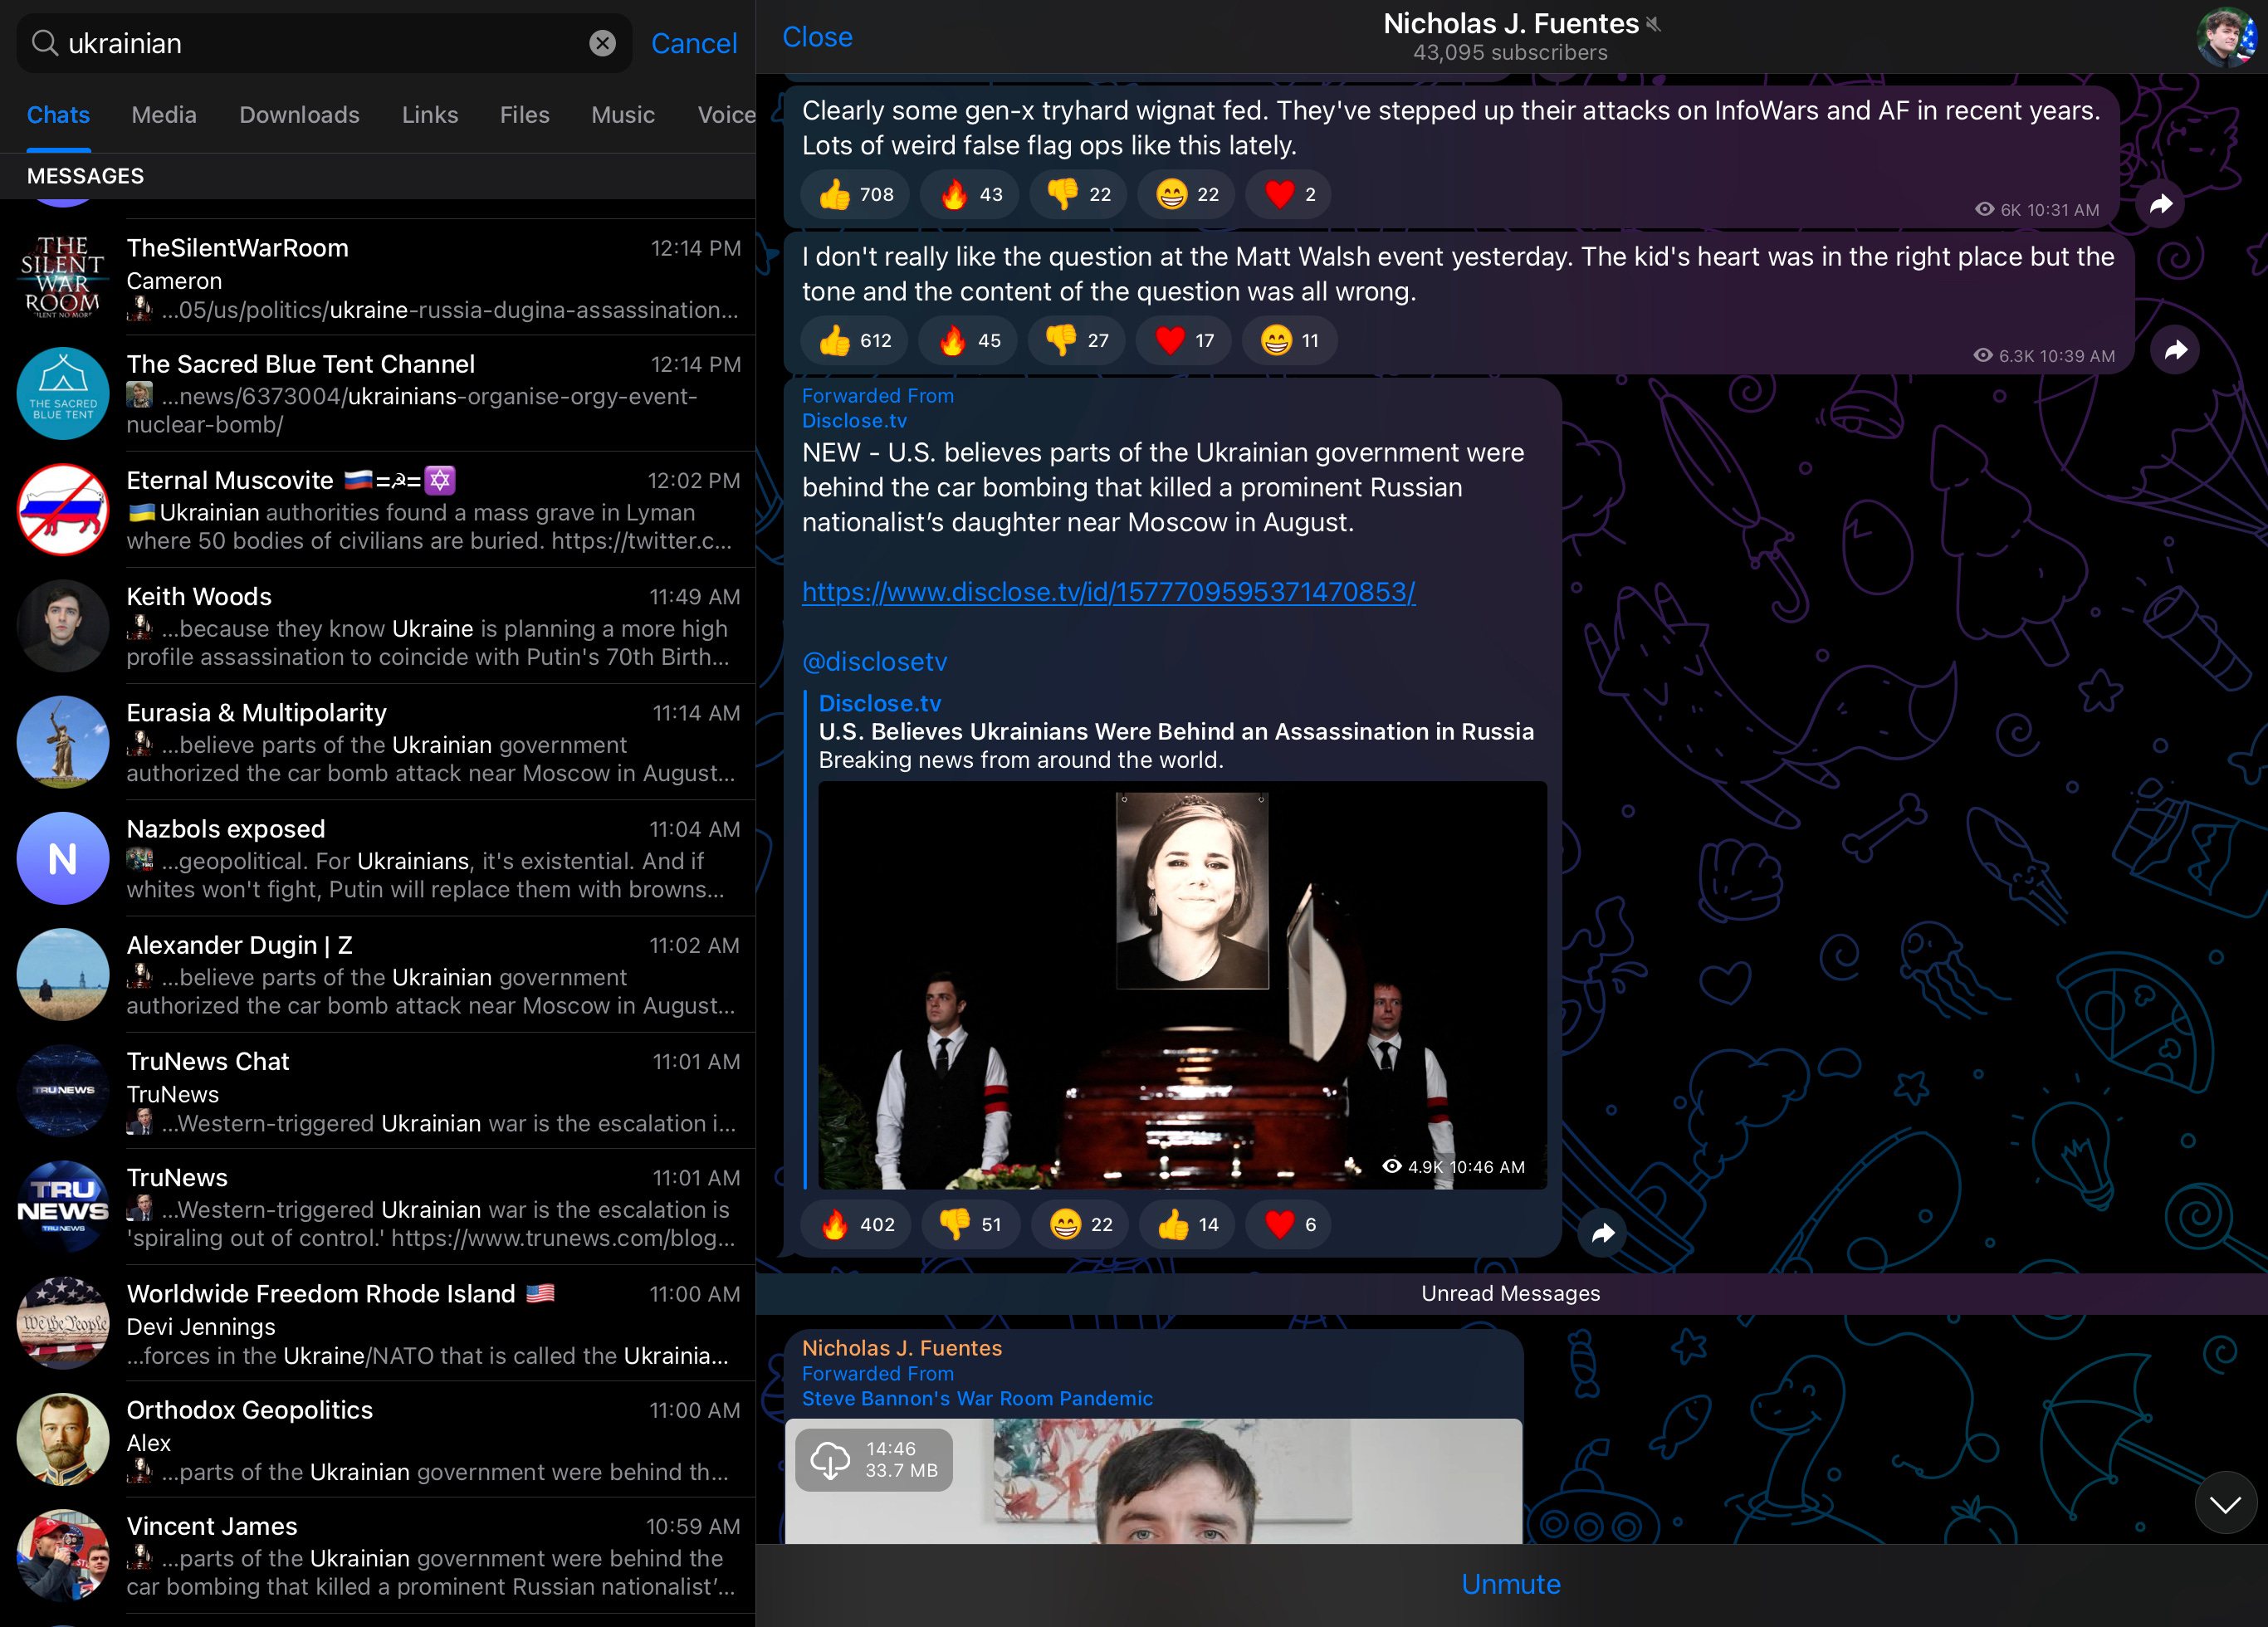Viewport: 2268px width, 1627px height.
Task: Open Eurasia & Multipolarity statue avatar
Action: pyautogui.click(x=63, y=742)
